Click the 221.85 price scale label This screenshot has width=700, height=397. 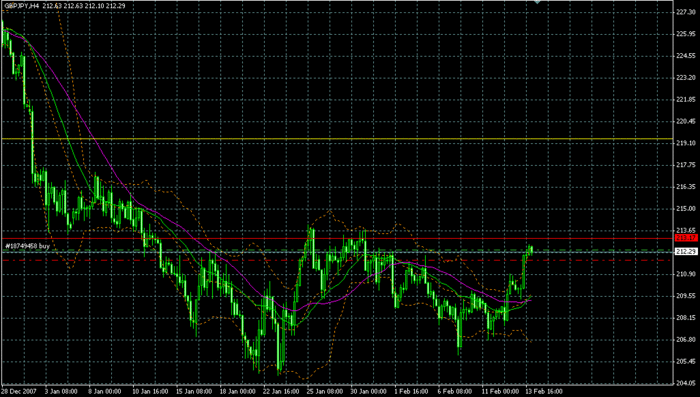(x=686, y=99)
